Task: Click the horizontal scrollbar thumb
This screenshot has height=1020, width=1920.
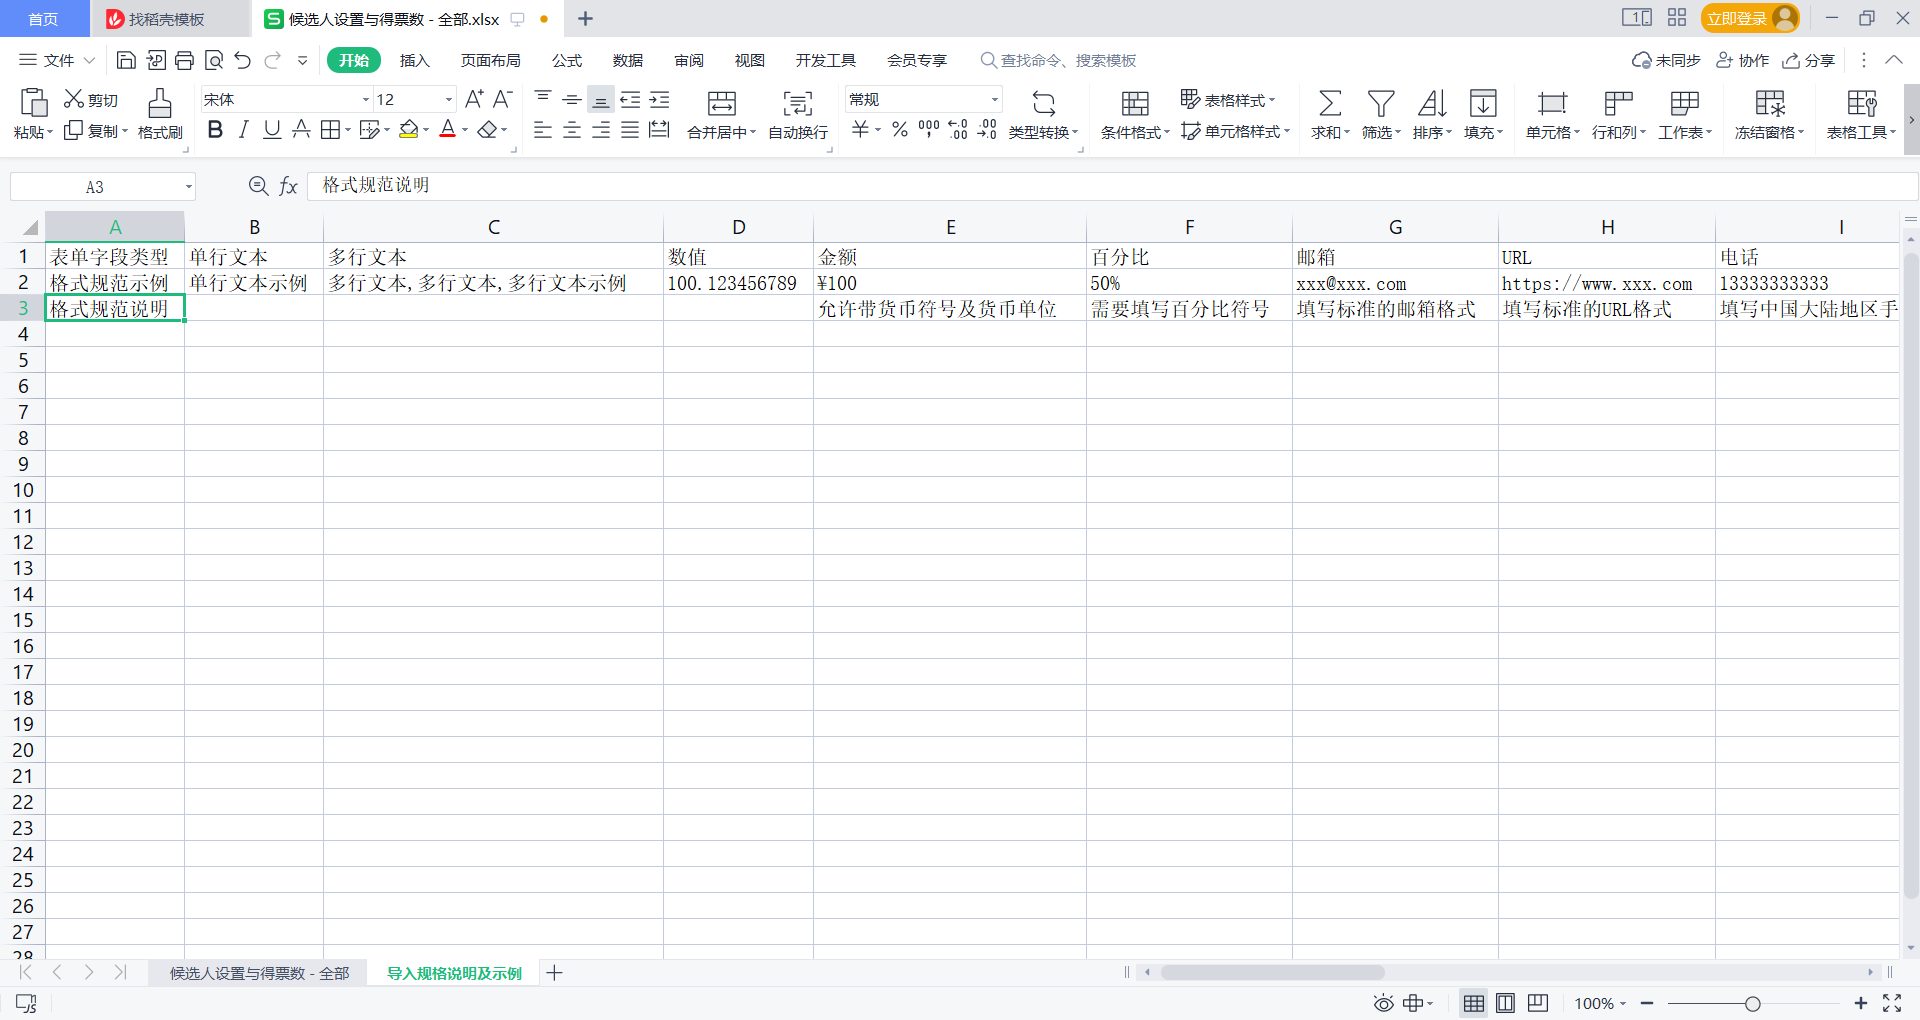Action: (x=1272, y=972)
